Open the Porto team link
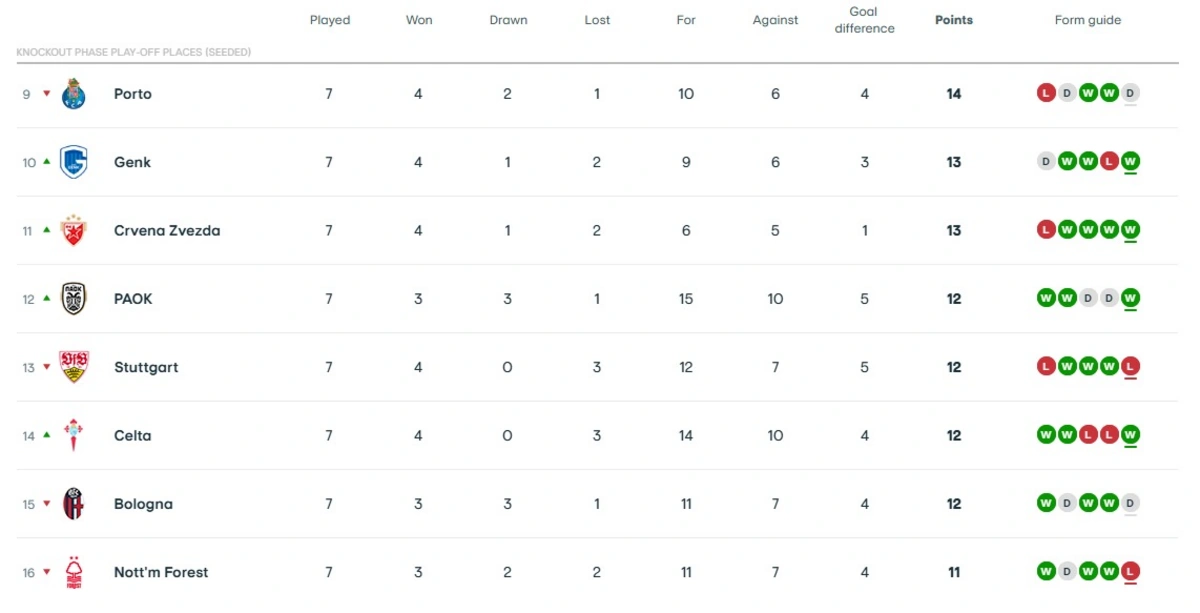 point(133,94)
